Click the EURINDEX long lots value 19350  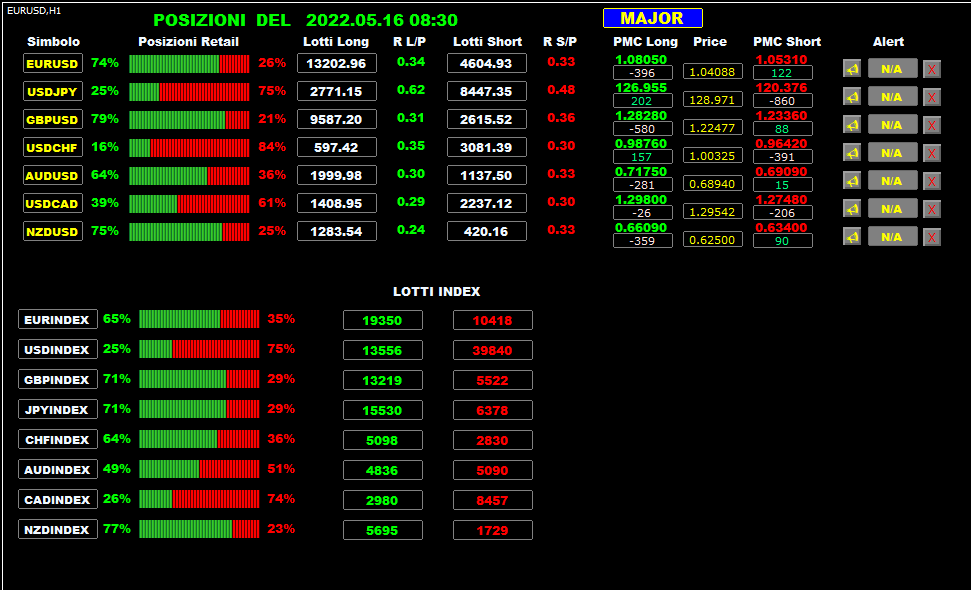(x=383, y=320)
